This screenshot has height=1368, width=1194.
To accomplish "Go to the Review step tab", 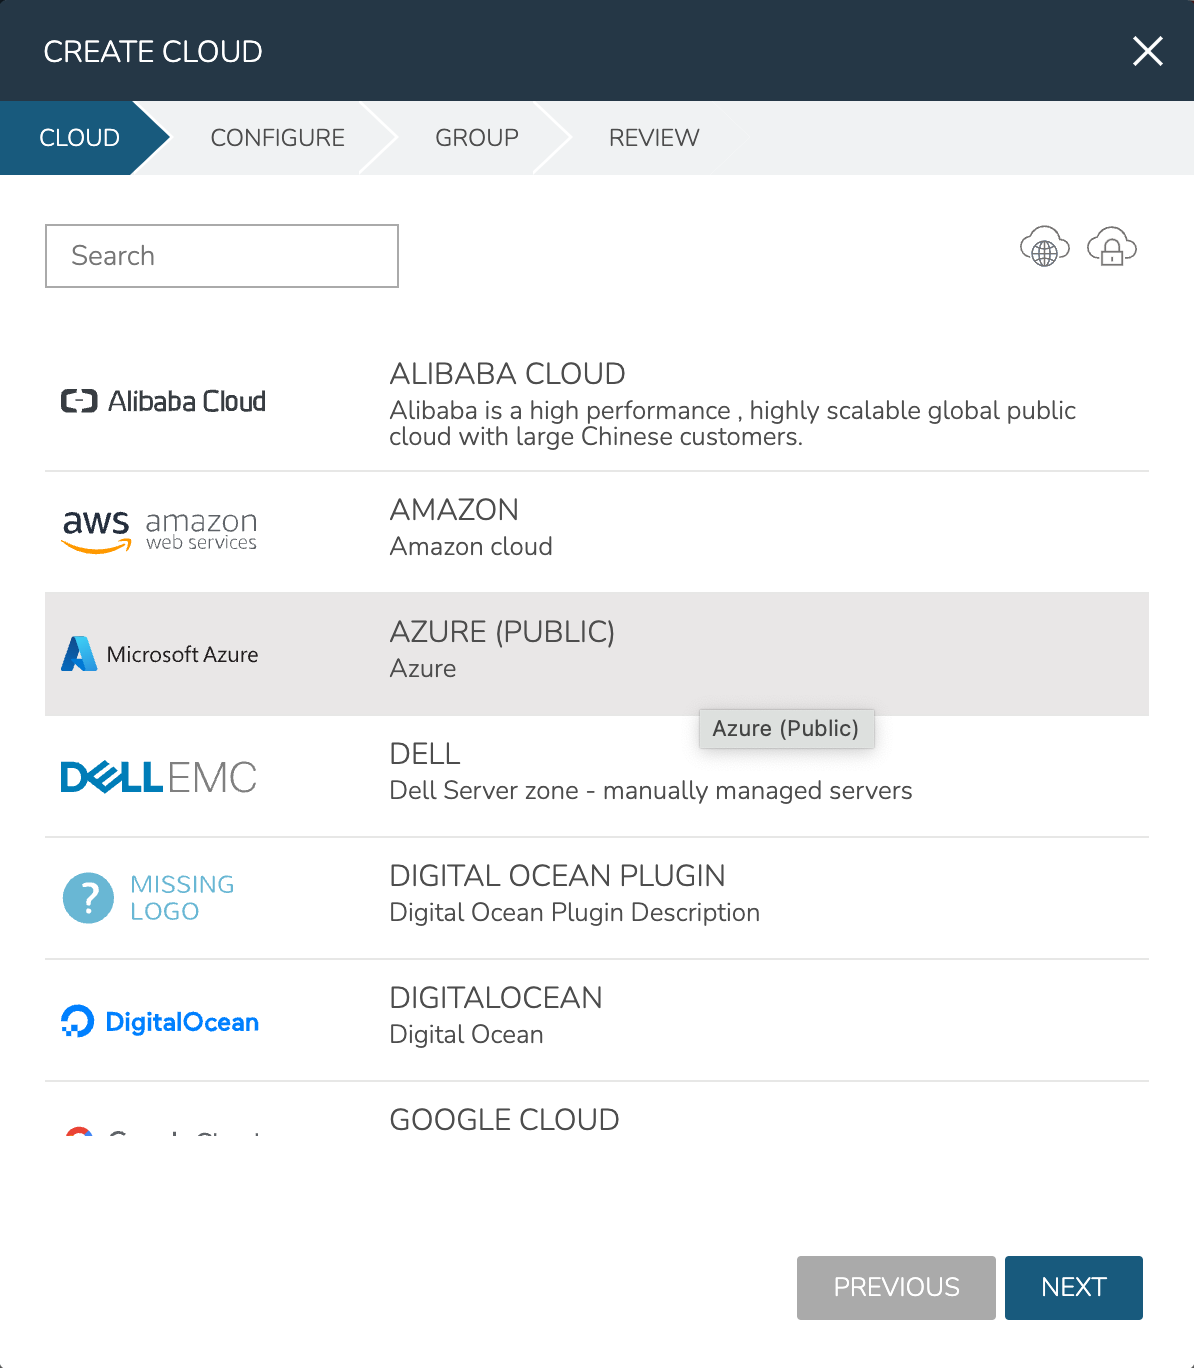I will coord(654,138).
